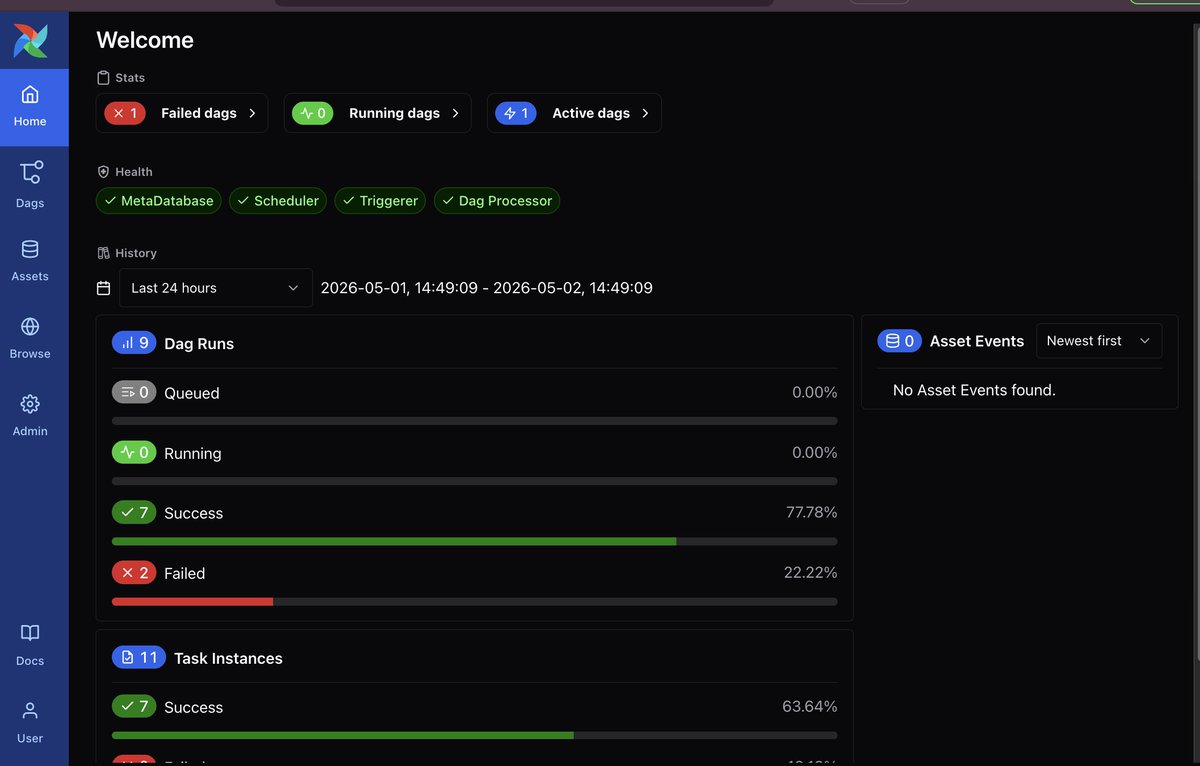Click the MetaDatabase health badge
Screen dimensions: 1200x766
159,201
